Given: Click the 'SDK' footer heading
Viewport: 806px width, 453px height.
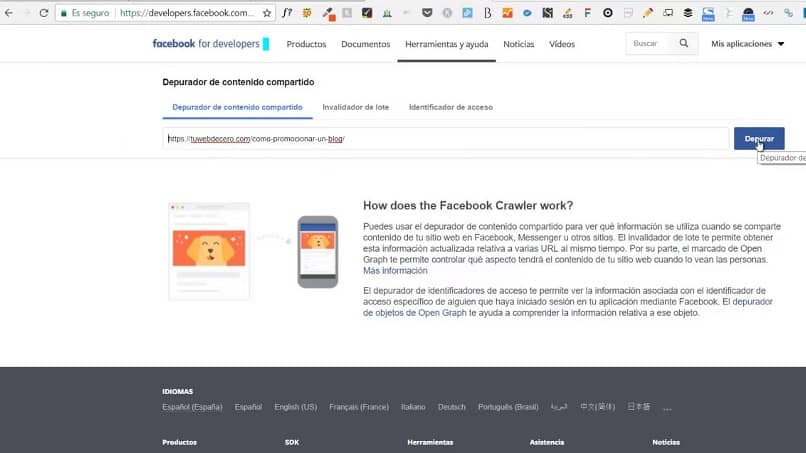Looking at the screenshot, I should click(x=292, y=442).
